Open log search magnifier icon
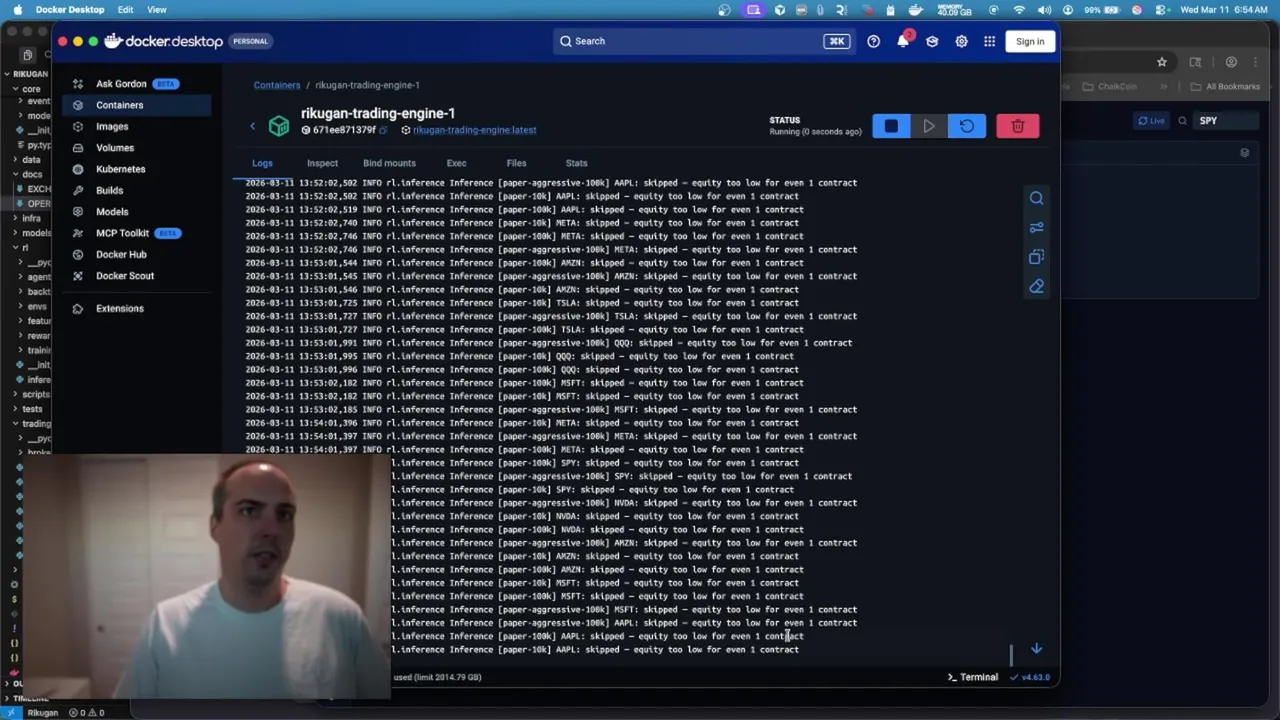 (x=1037, y=198)
